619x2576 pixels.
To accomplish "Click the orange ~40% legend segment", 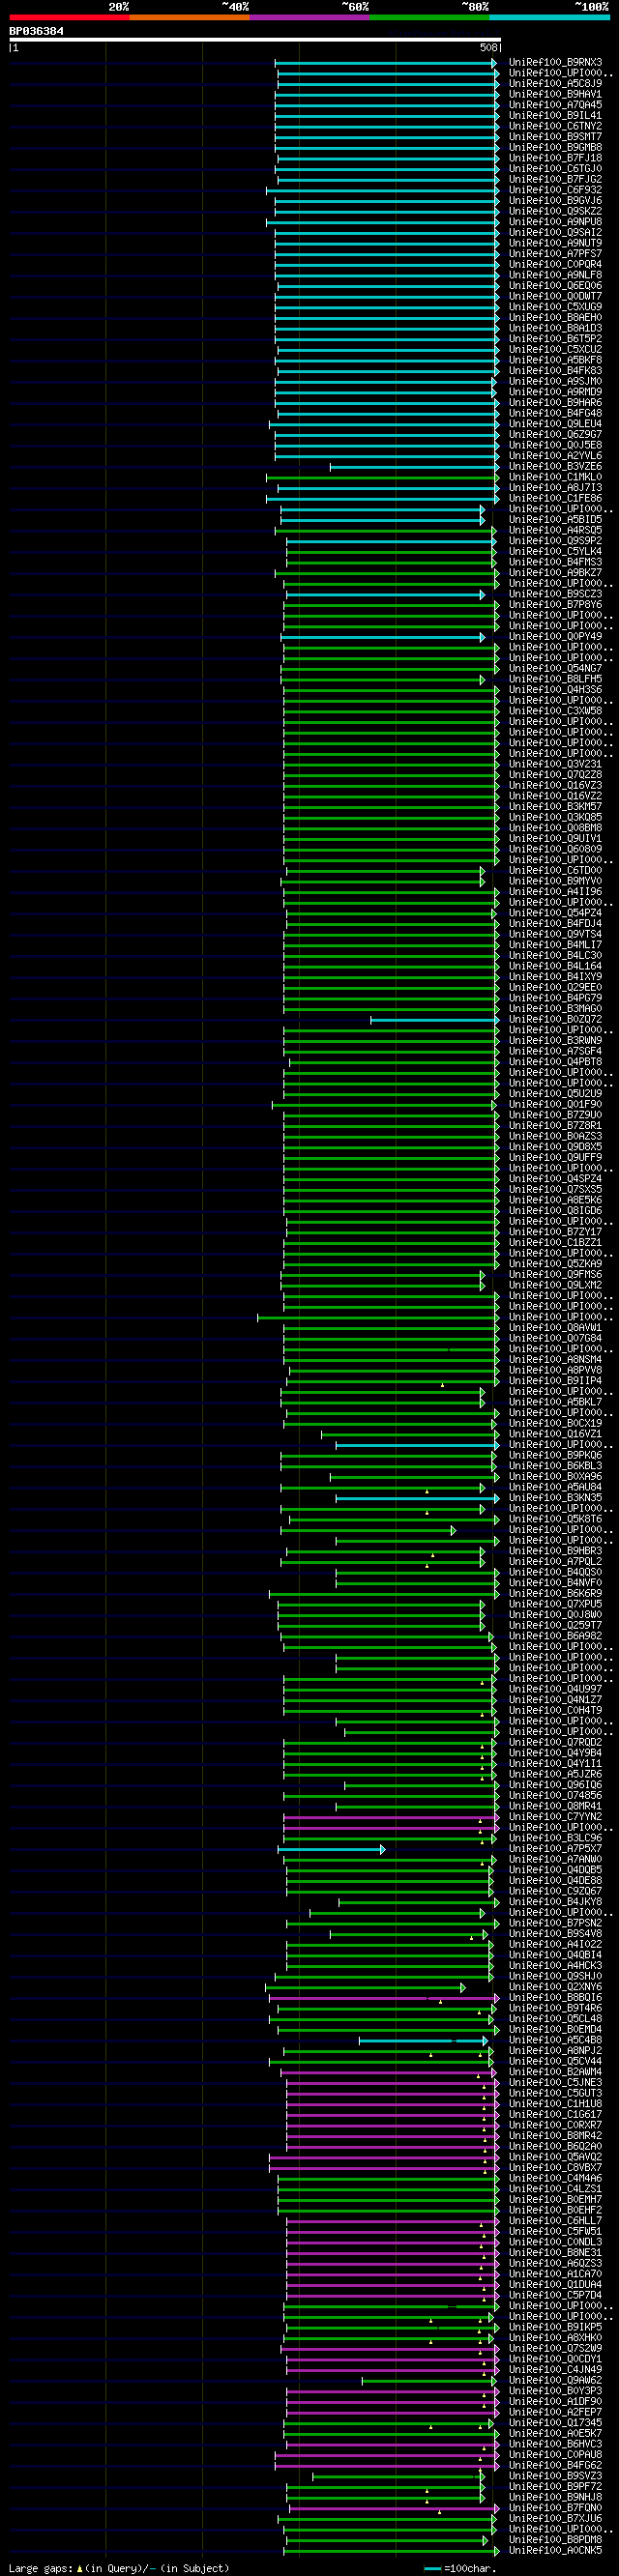I will [x=190, y=17].
